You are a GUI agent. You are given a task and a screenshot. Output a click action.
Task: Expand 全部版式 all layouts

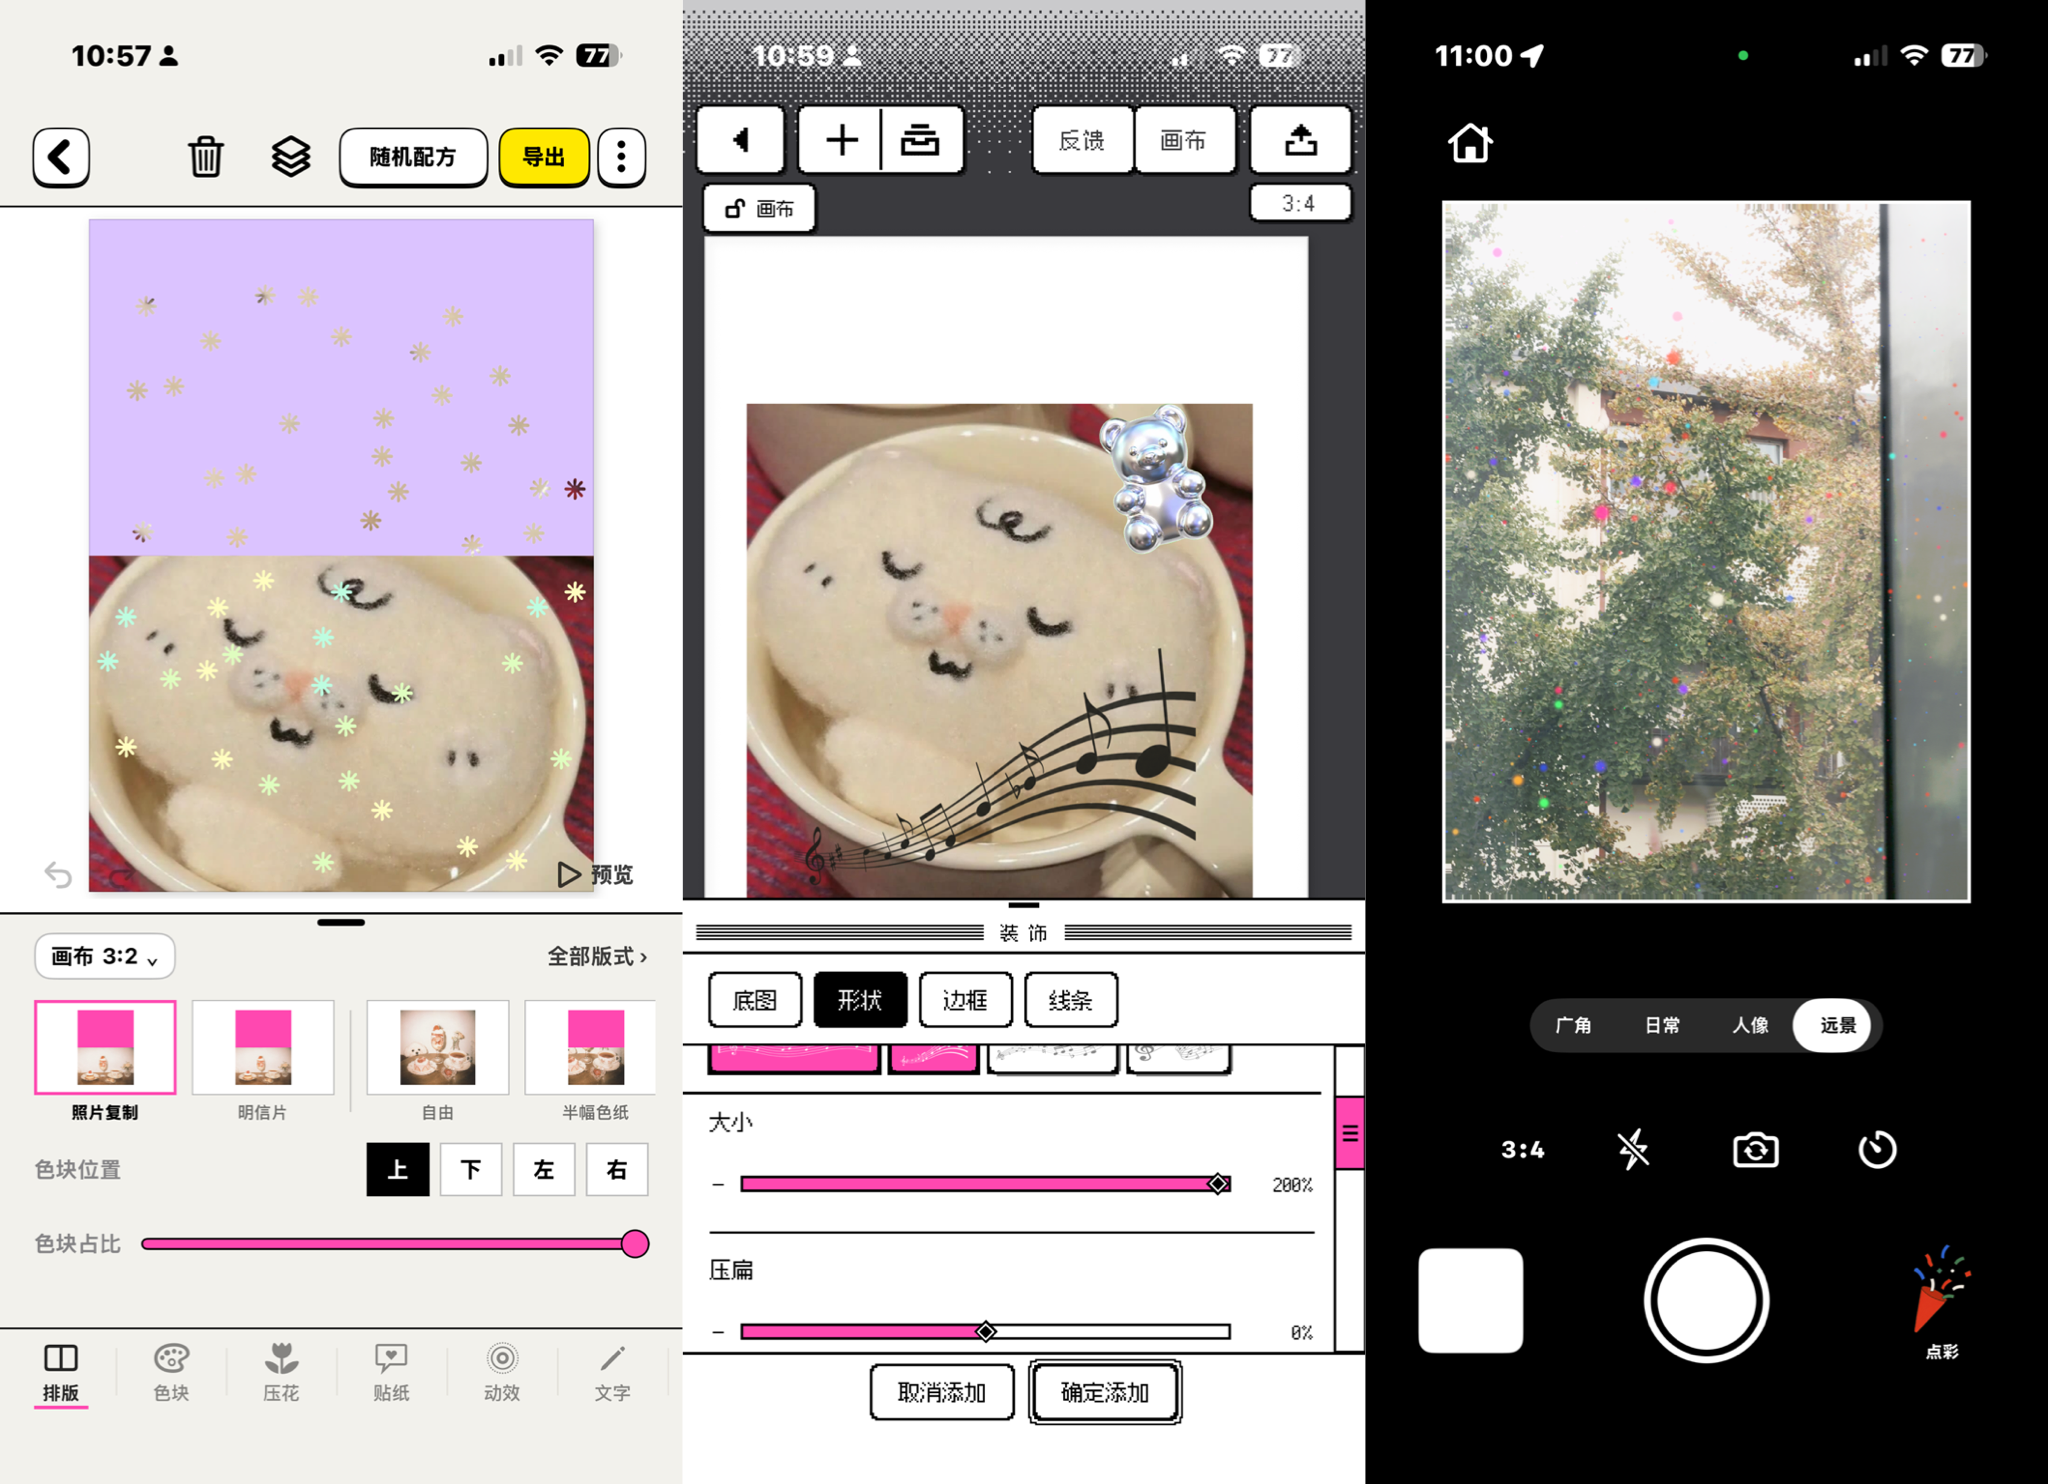[x=597, y=957]
